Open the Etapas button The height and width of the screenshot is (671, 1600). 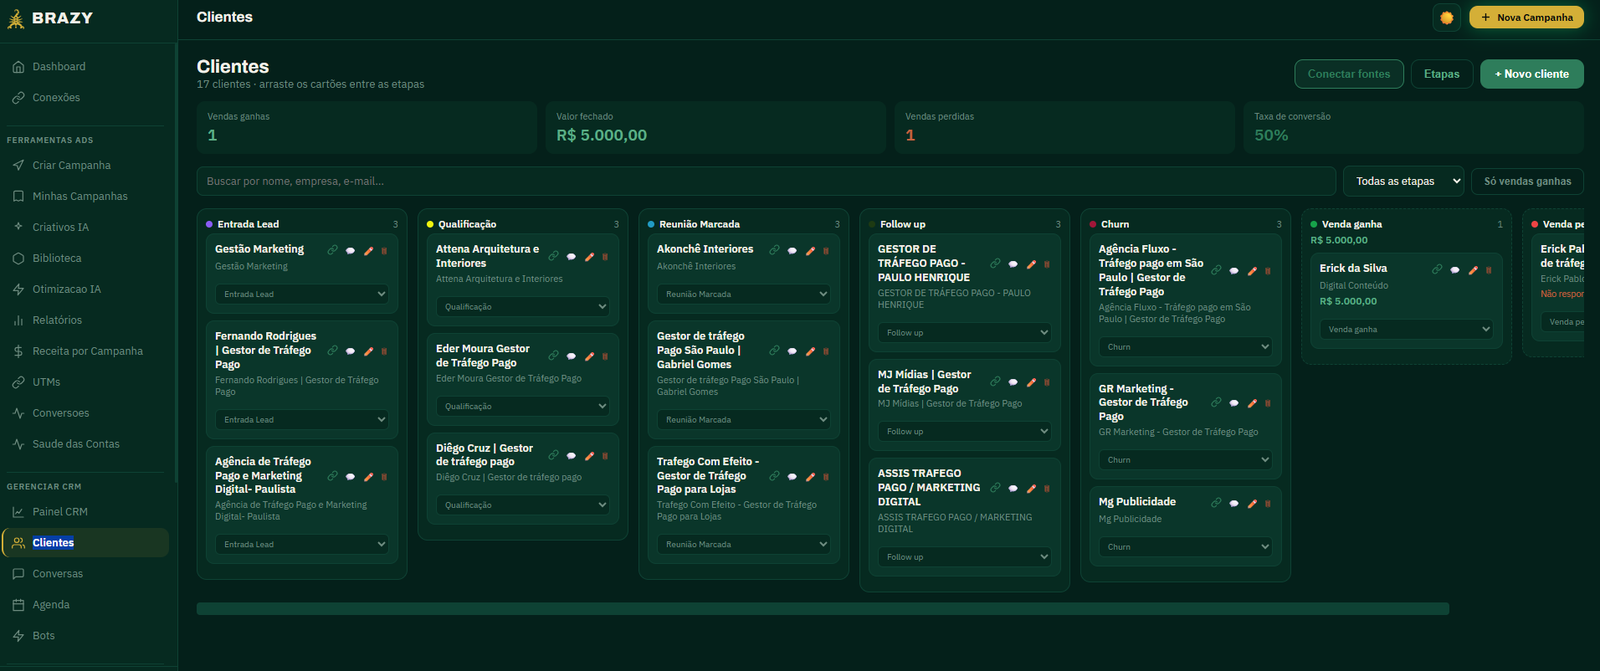1441,74
